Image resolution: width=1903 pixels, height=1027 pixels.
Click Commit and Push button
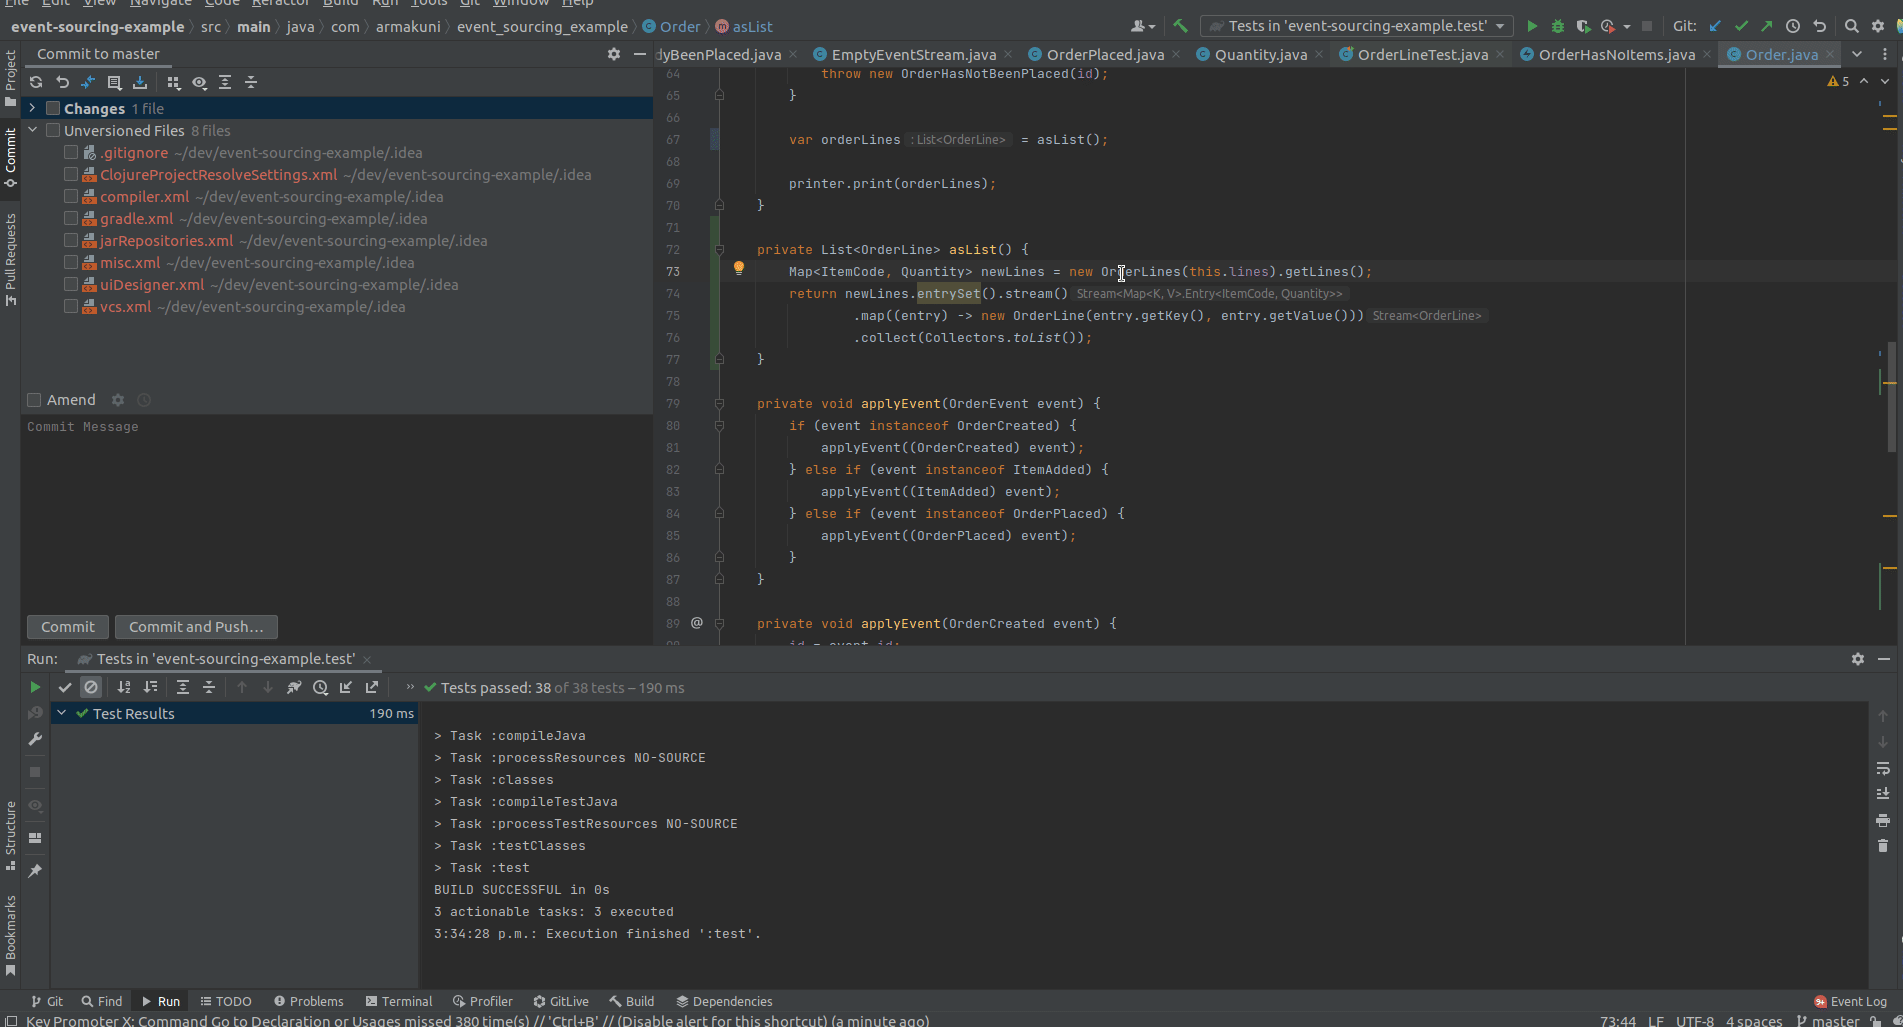196,627
